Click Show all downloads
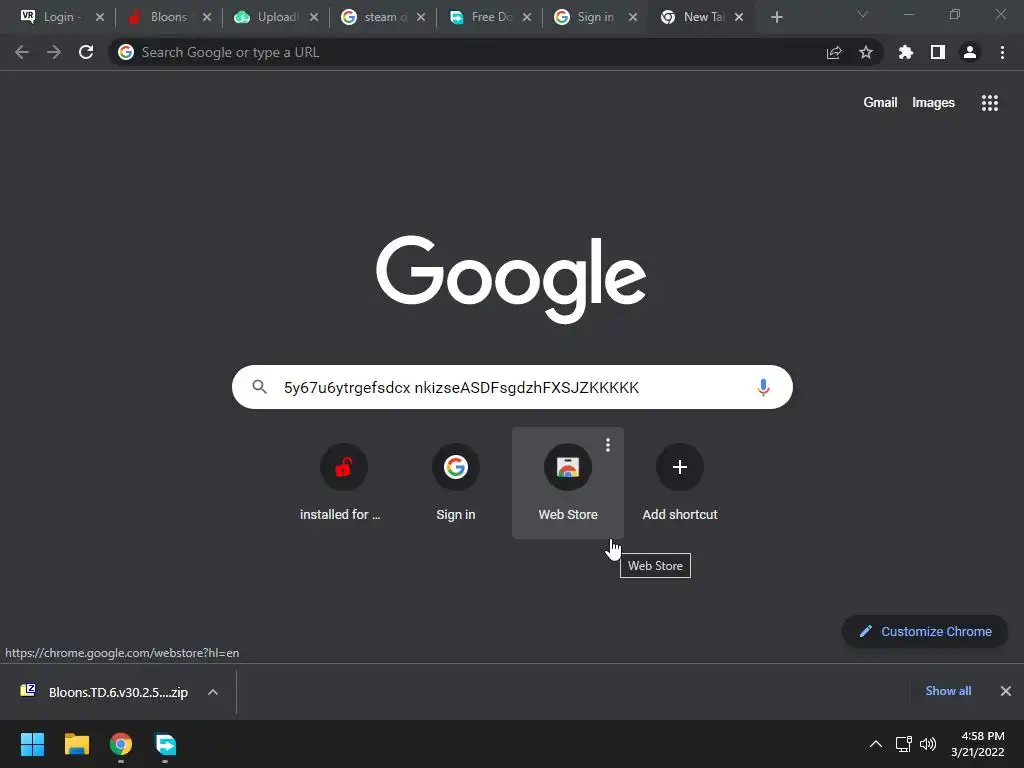The image size is (1024, 768). point(948,691)
